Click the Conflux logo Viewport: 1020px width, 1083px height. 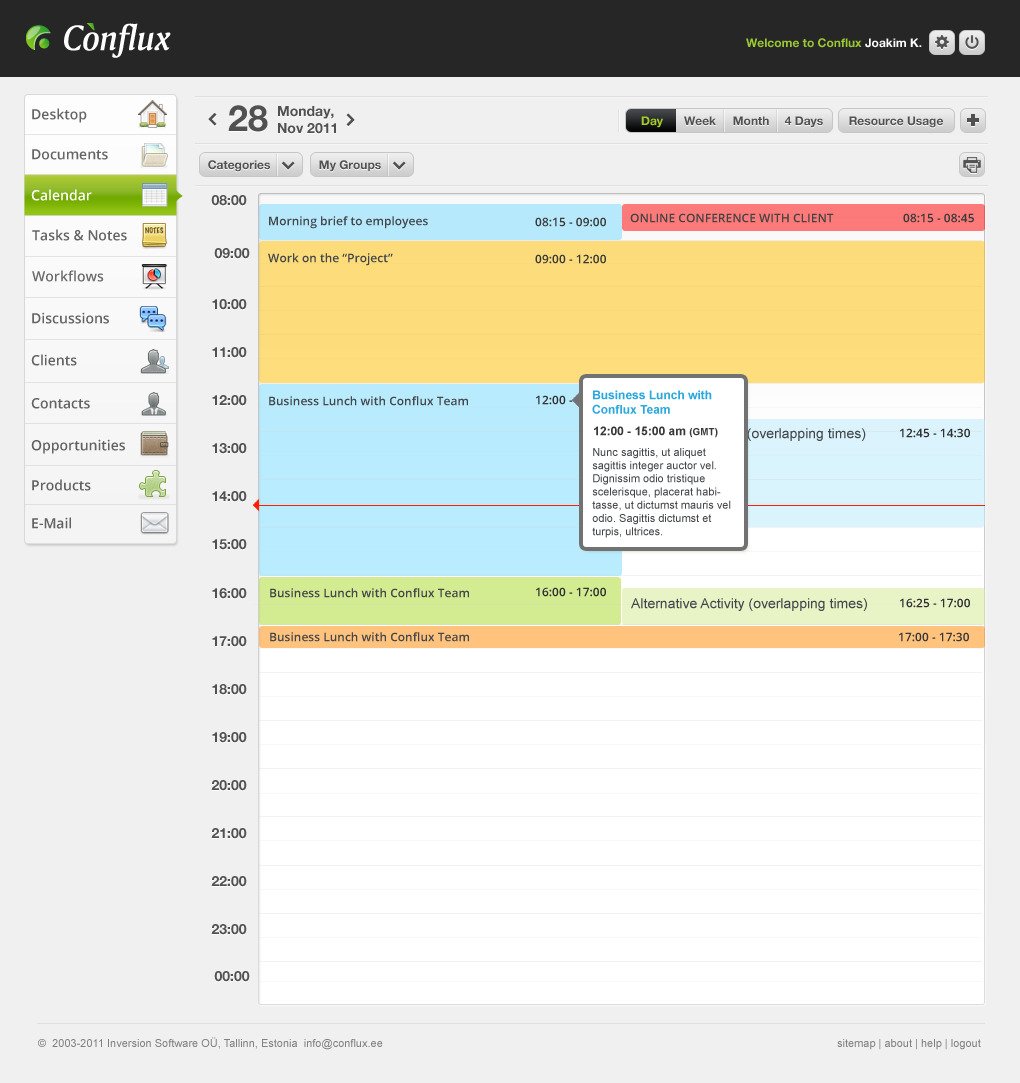[98, 39]
